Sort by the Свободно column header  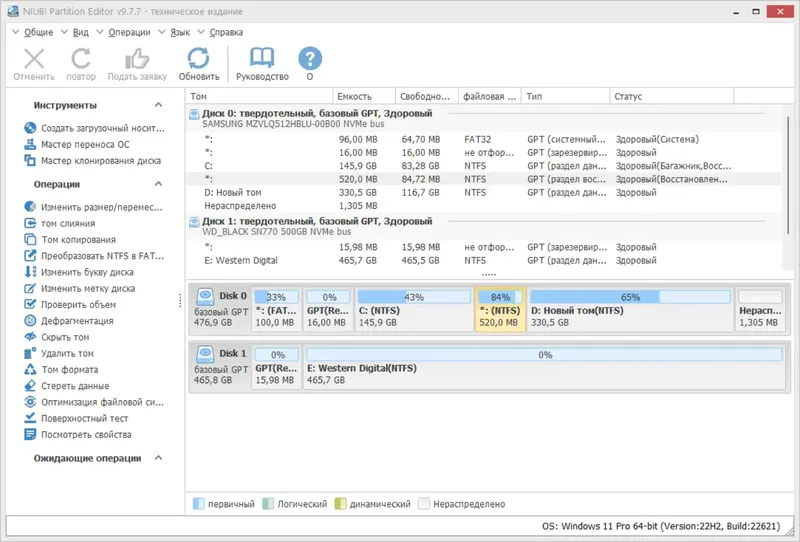427,96
